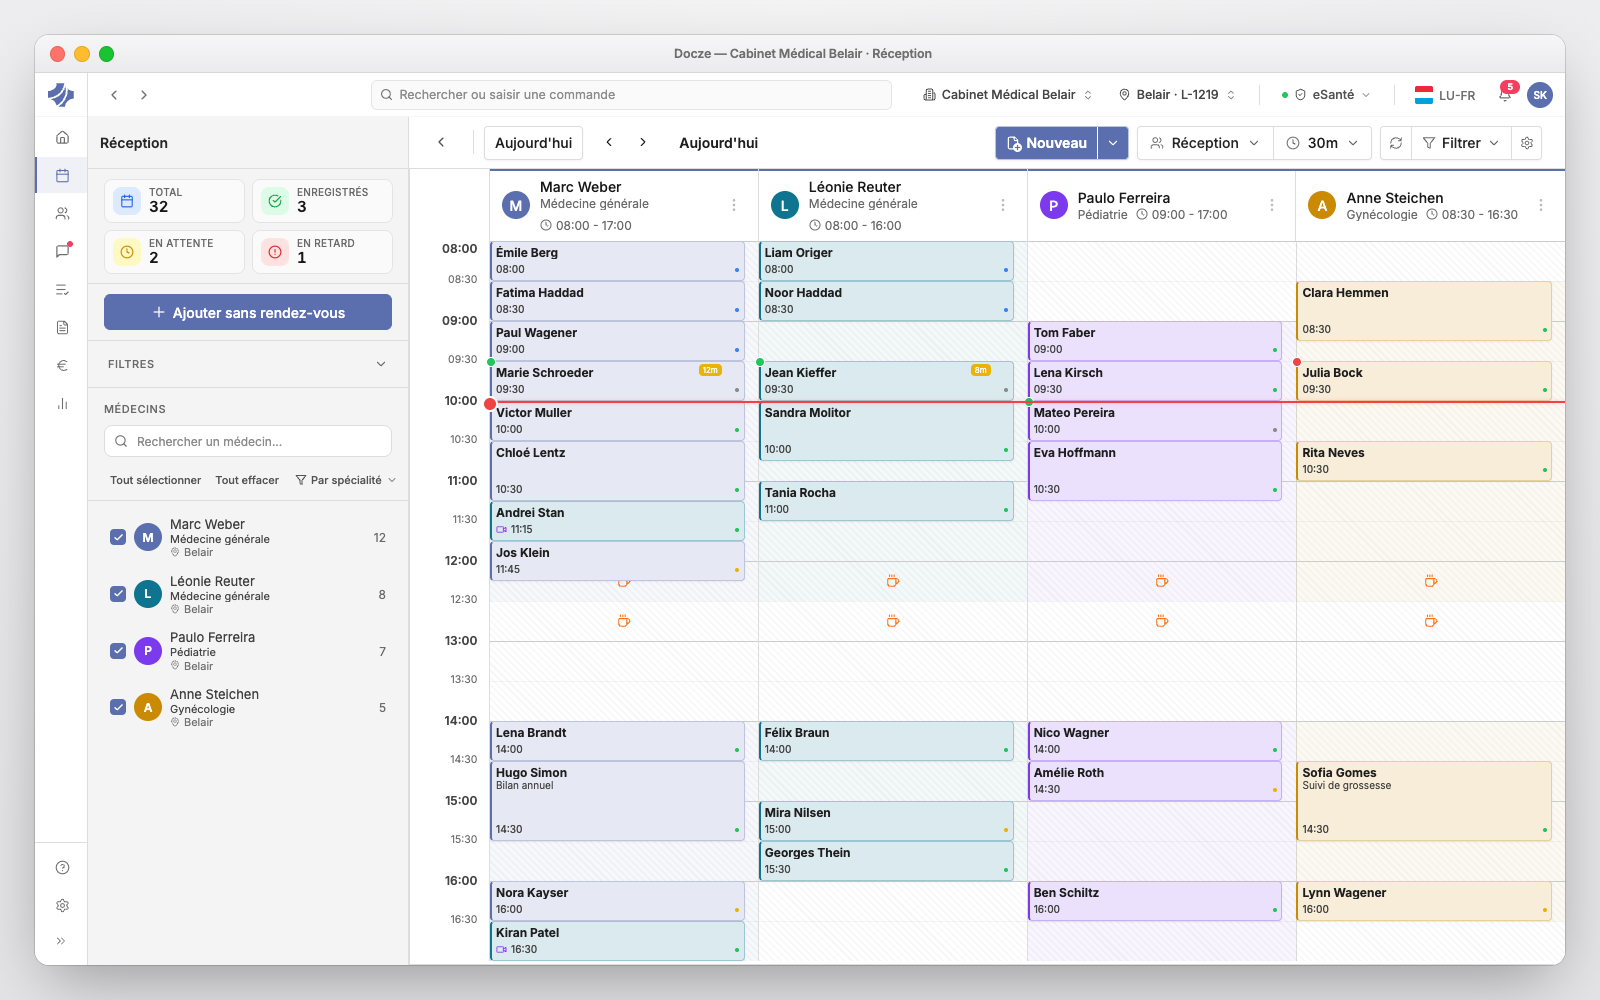This screenshot has height=1000, width=1600.
Task: Focus the command search bar
Action: pyautogui.click(x=631, y=95)
